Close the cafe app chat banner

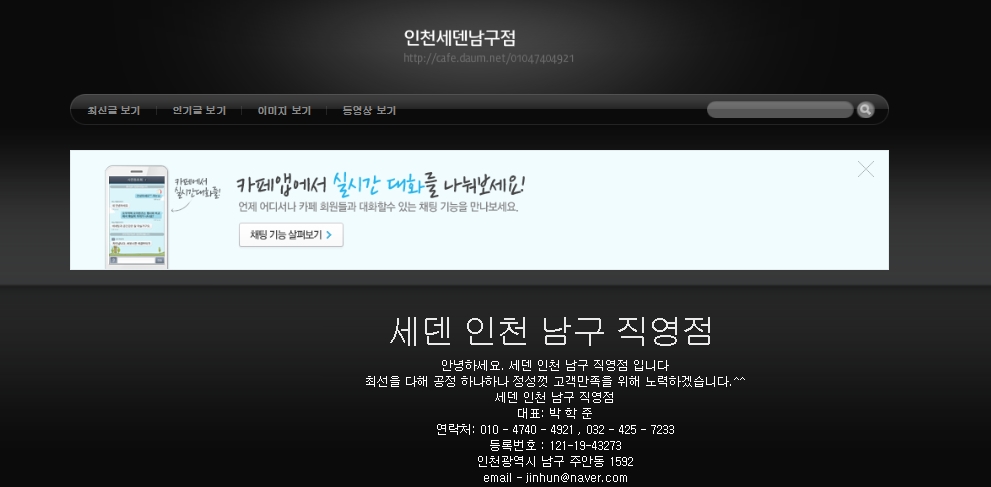point(865,170)
